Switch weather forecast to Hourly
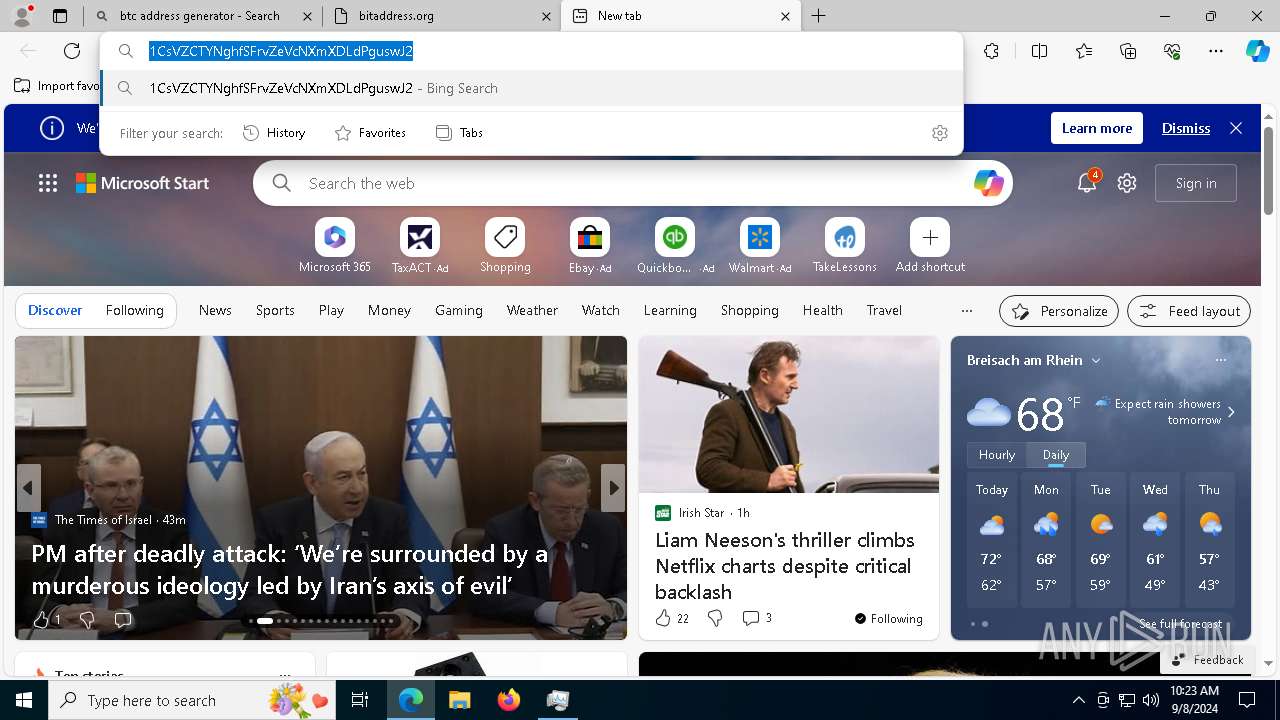 tap(996, 454)
